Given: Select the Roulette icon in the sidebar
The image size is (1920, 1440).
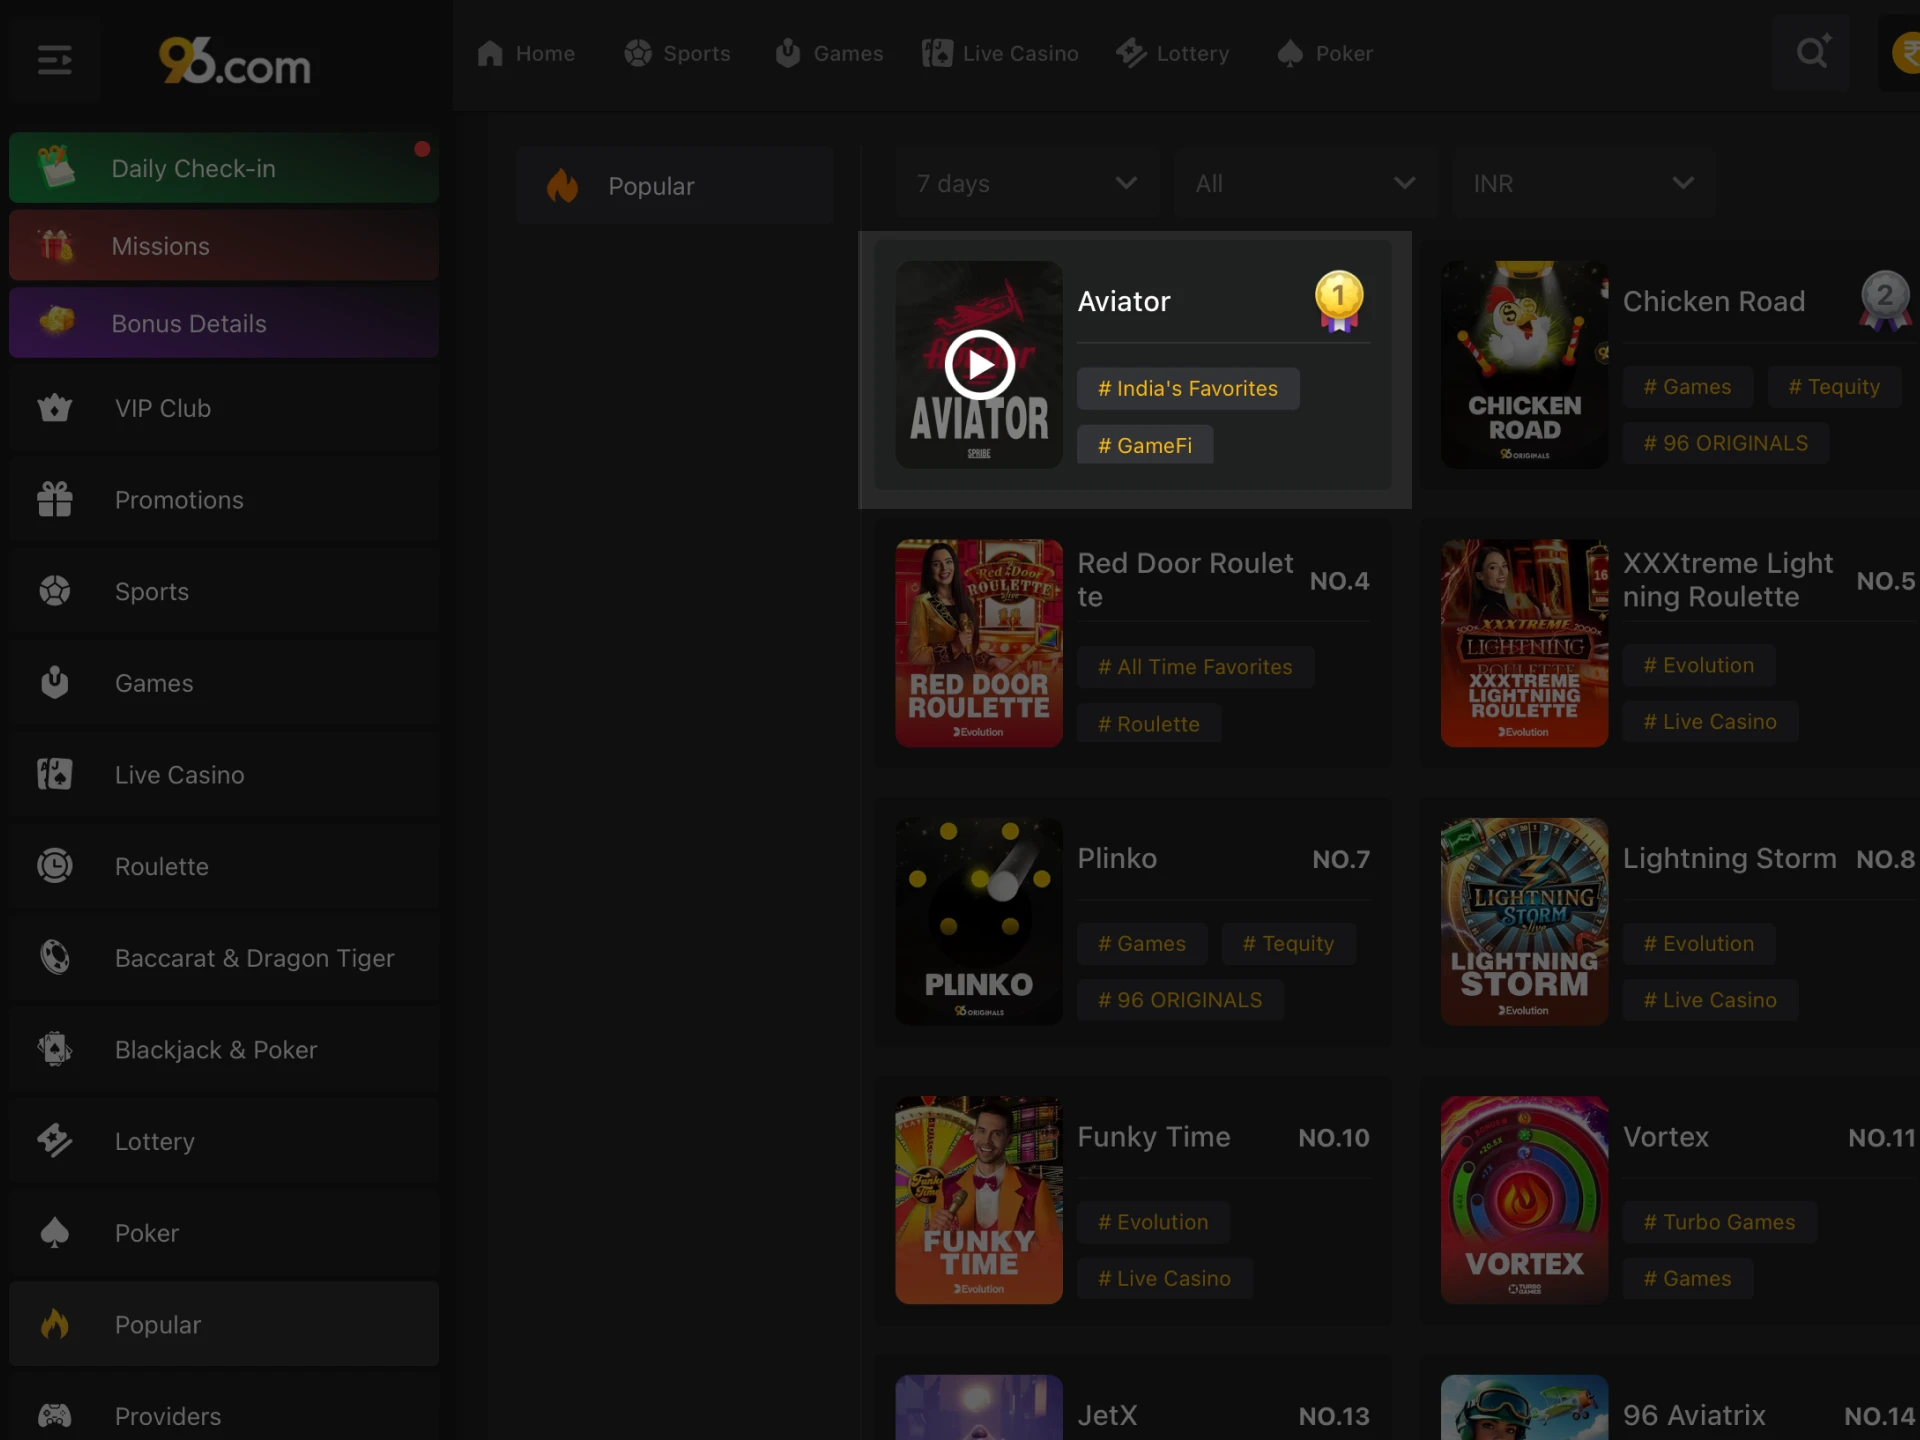Looking at the screenshot, I should (x=55, y=866).
